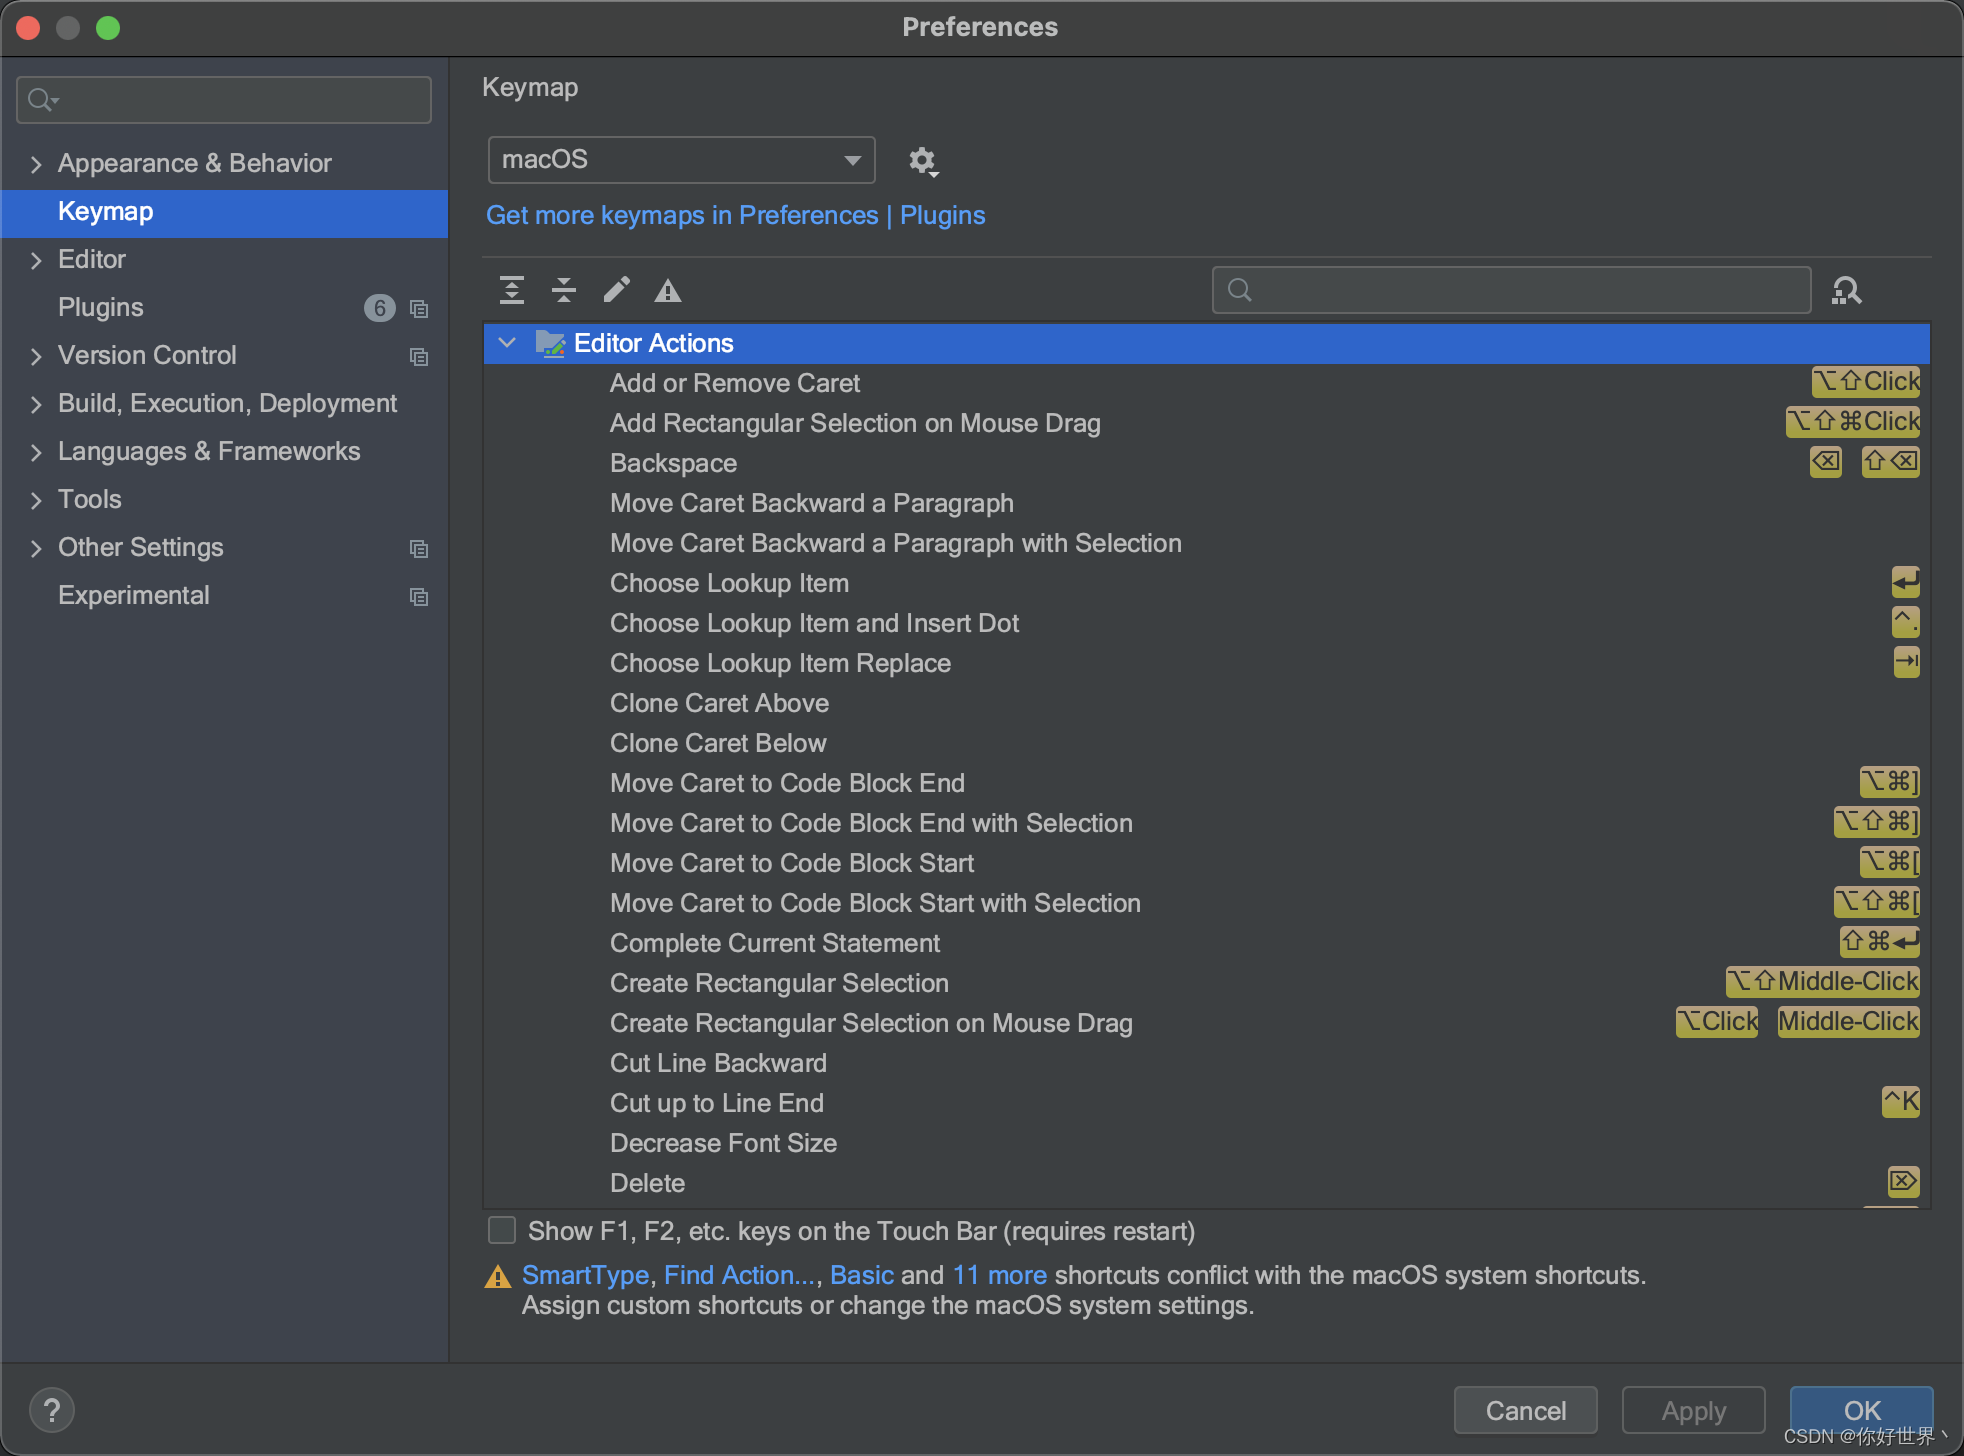Expand the Languages & Frameworks section
Image resolution: width=1964 pixels, height=1456 pixels.
click(36, 452)
